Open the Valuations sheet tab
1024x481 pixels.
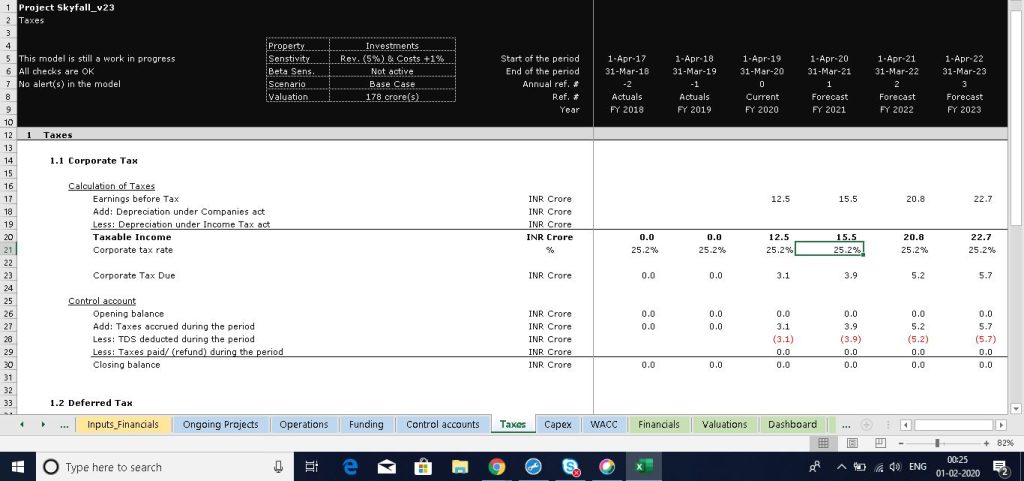tap(724, 424)
